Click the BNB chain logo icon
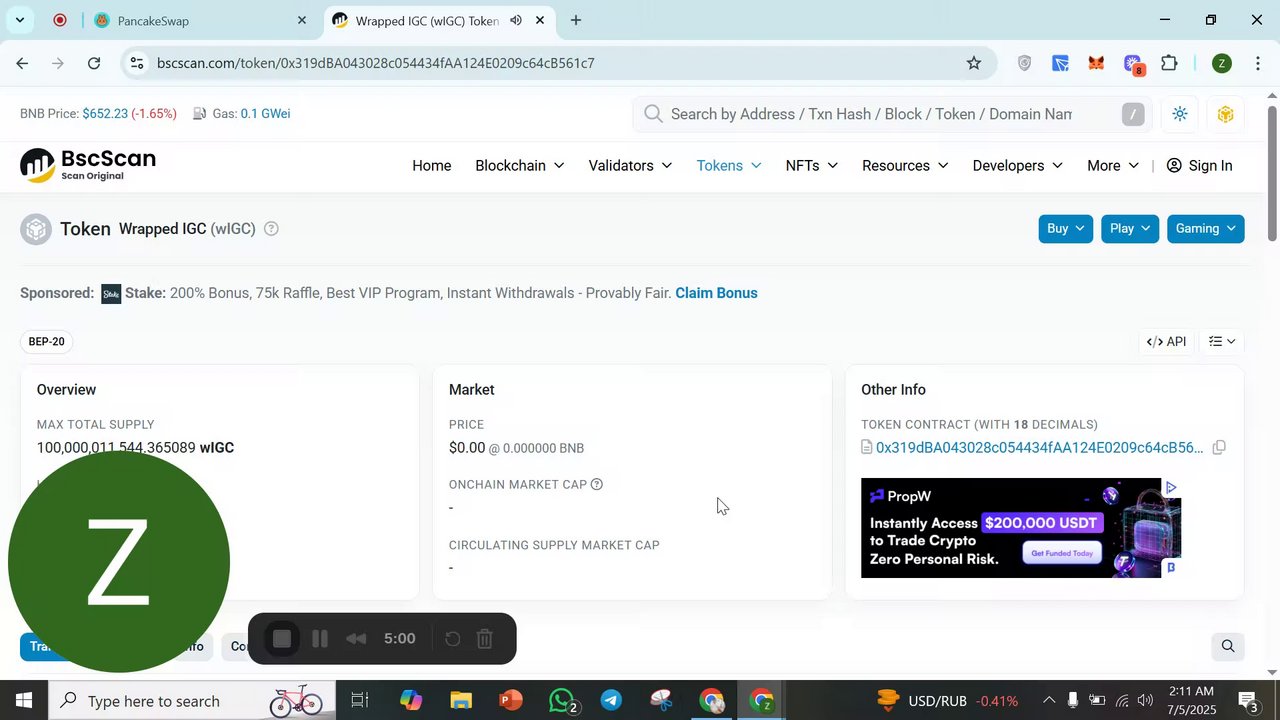The image size is (1280, 720). point(1225,114)
